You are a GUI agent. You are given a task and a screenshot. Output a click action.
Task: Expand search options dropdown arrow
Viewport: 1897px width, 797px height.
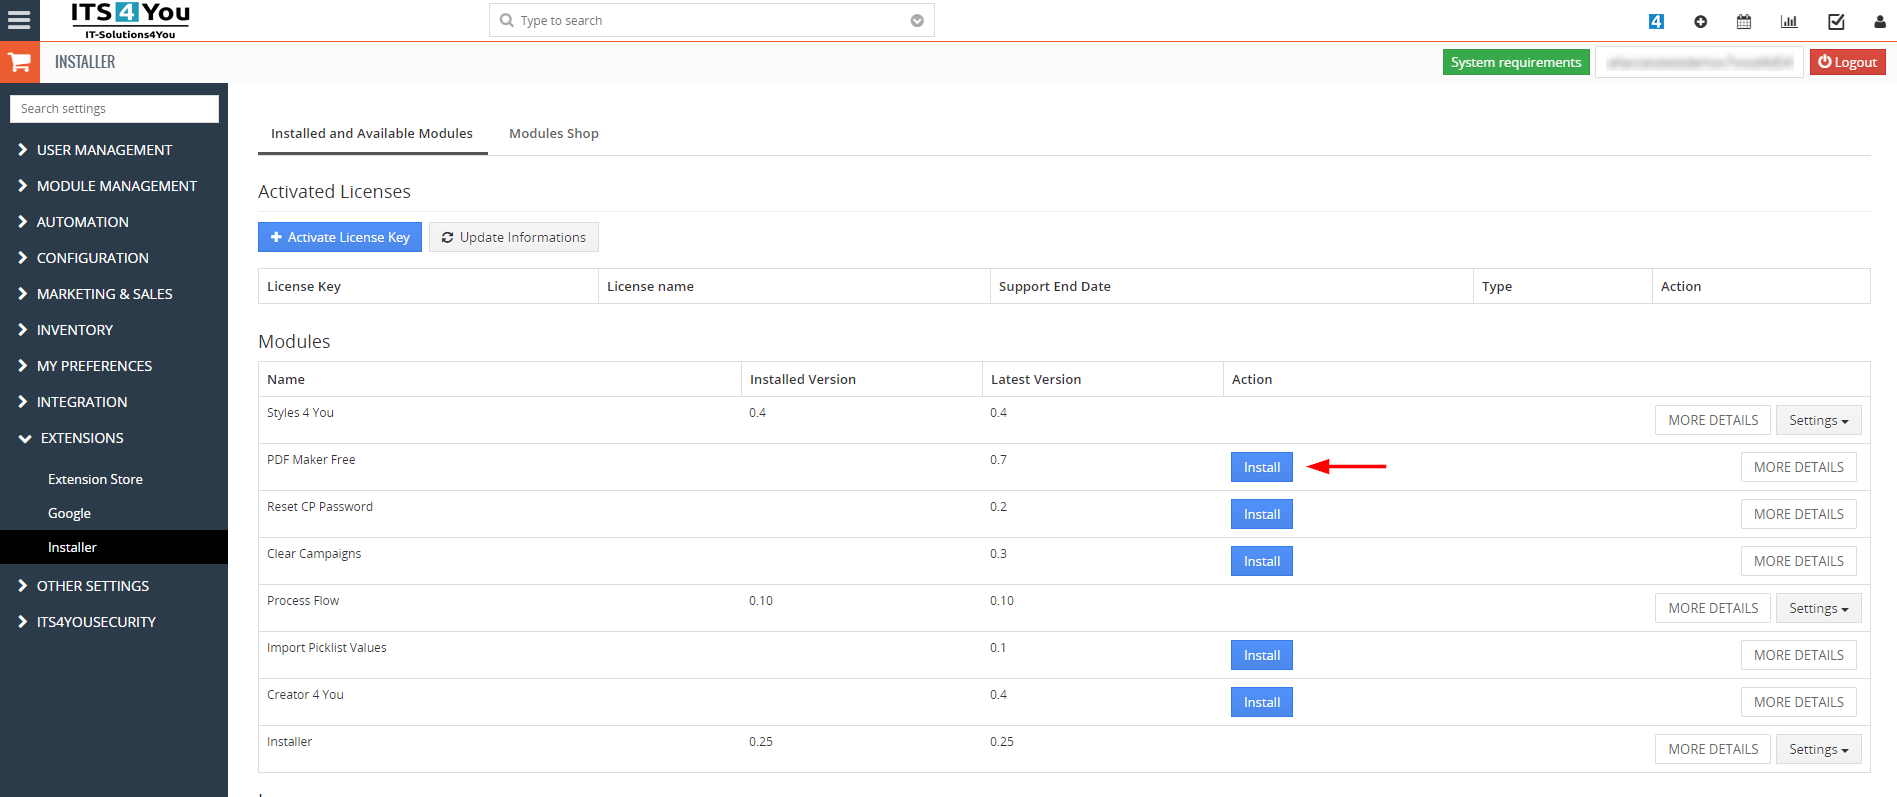[917, 20]
